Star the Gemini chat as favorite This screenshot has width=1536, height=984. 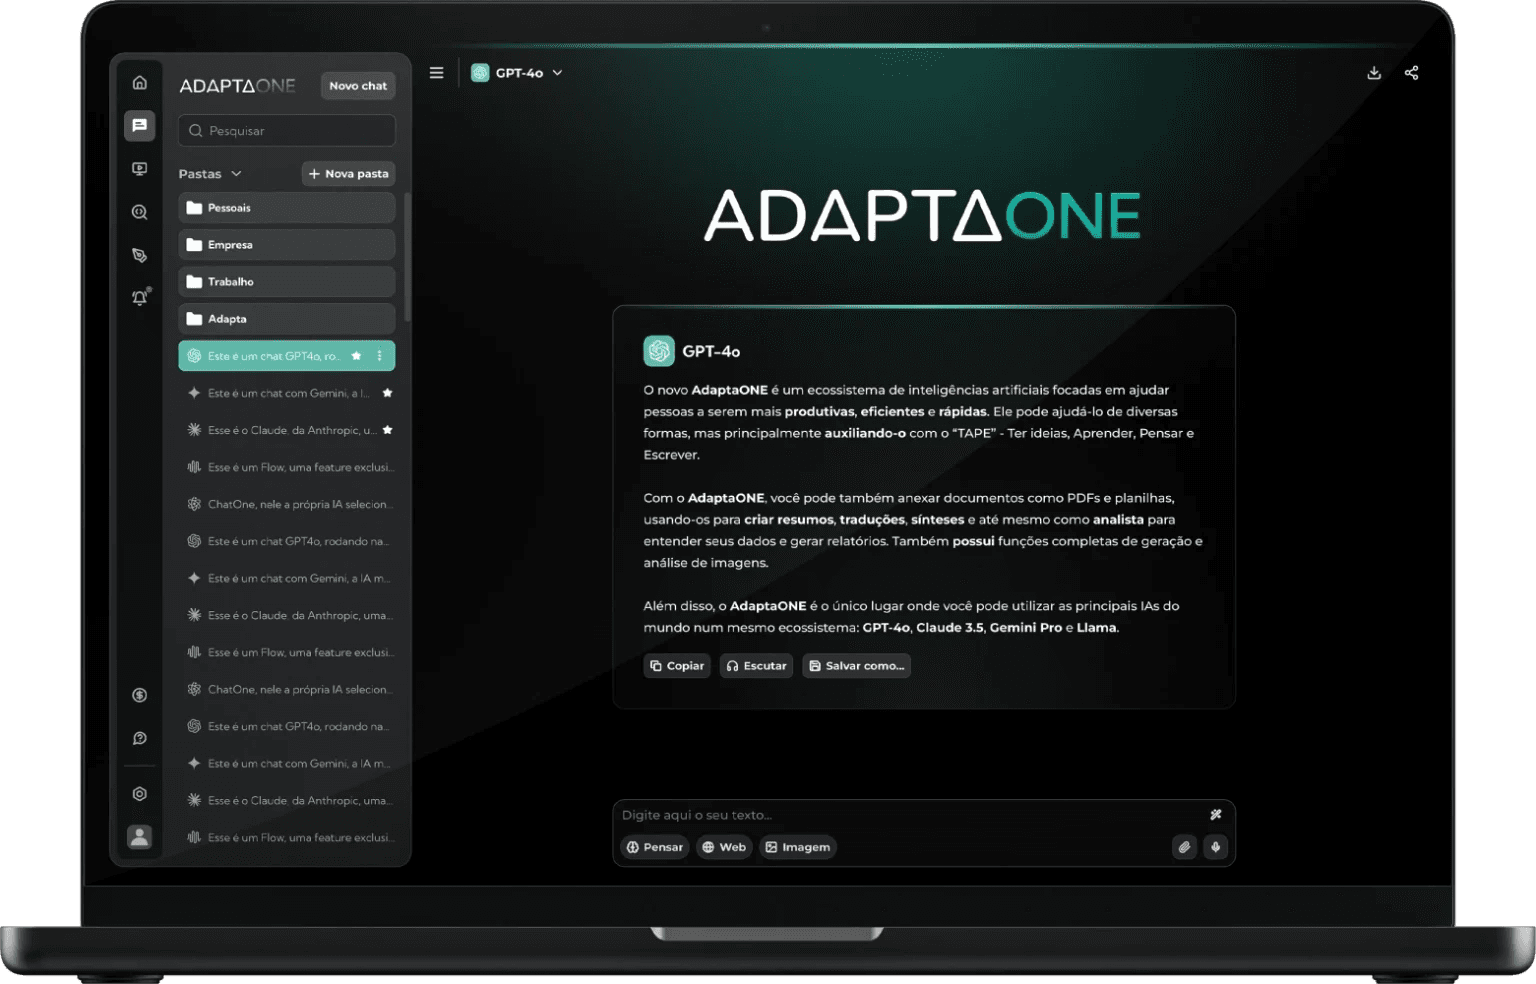[x=386, y=393]
